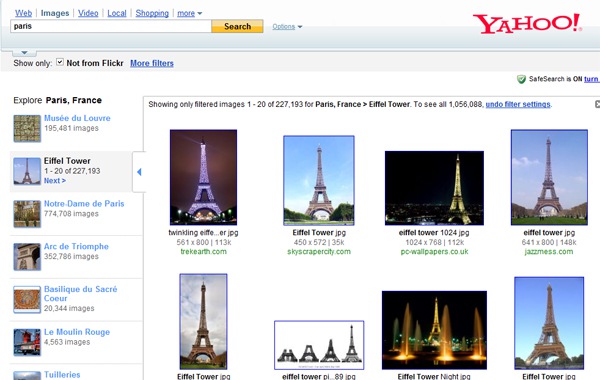Expand the panel tab arrow under search box
The height and width of the screenshot is (380, 600).
tap(24, 52)
